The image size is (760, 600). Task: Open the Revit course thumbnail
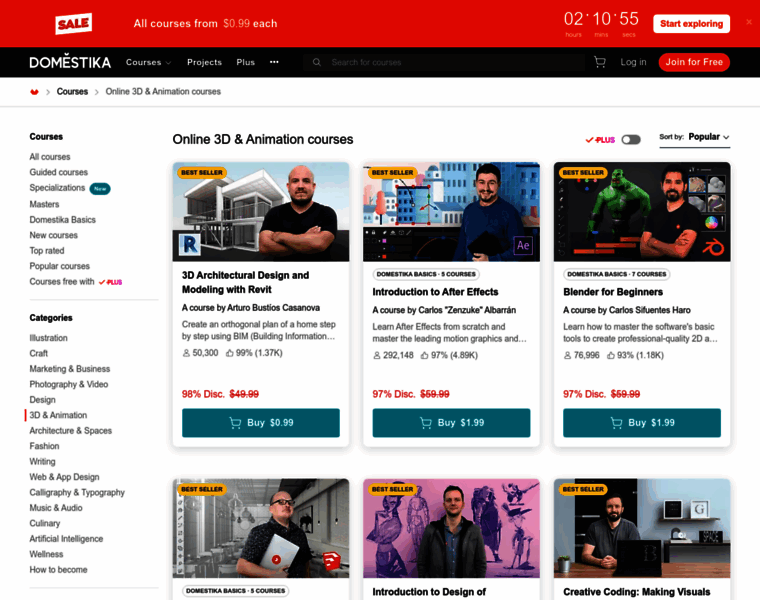coord(261,212)
